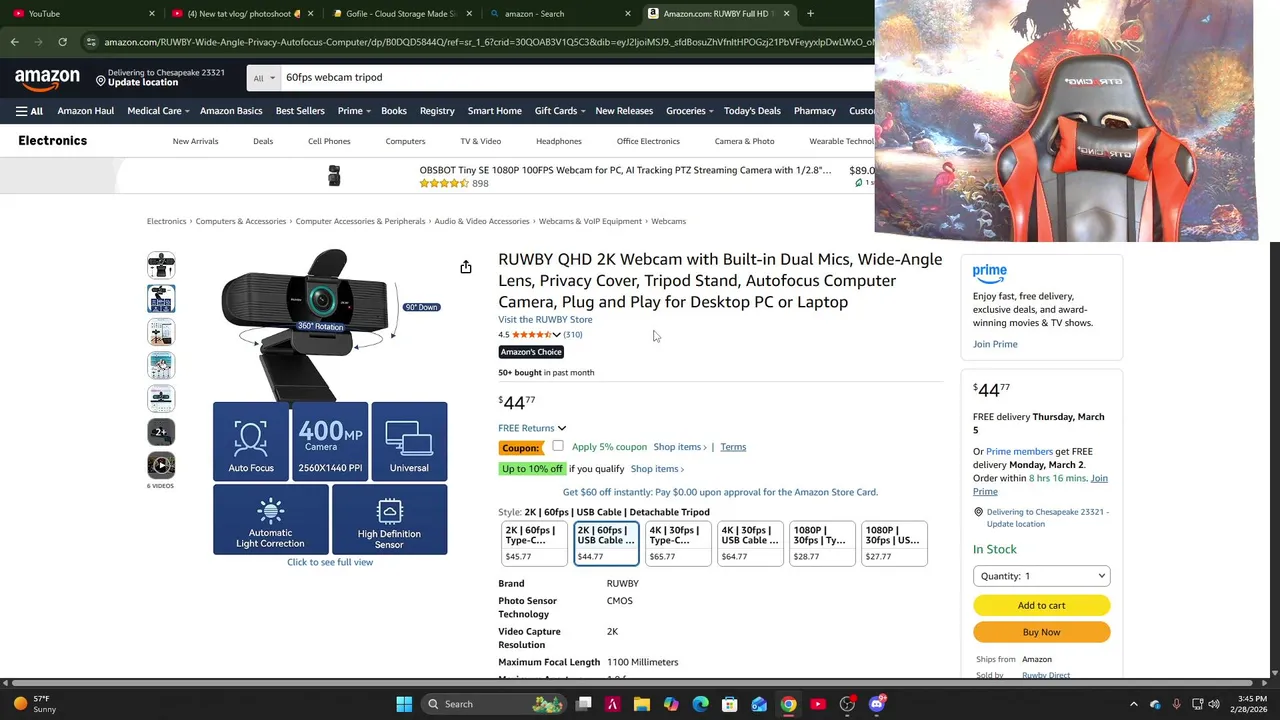
Task: Click the delivery location pin in the header
Action: point(101,79)
